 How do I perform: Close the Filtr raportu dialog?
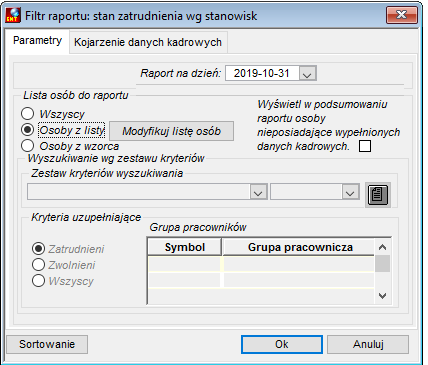pos(402,15)
